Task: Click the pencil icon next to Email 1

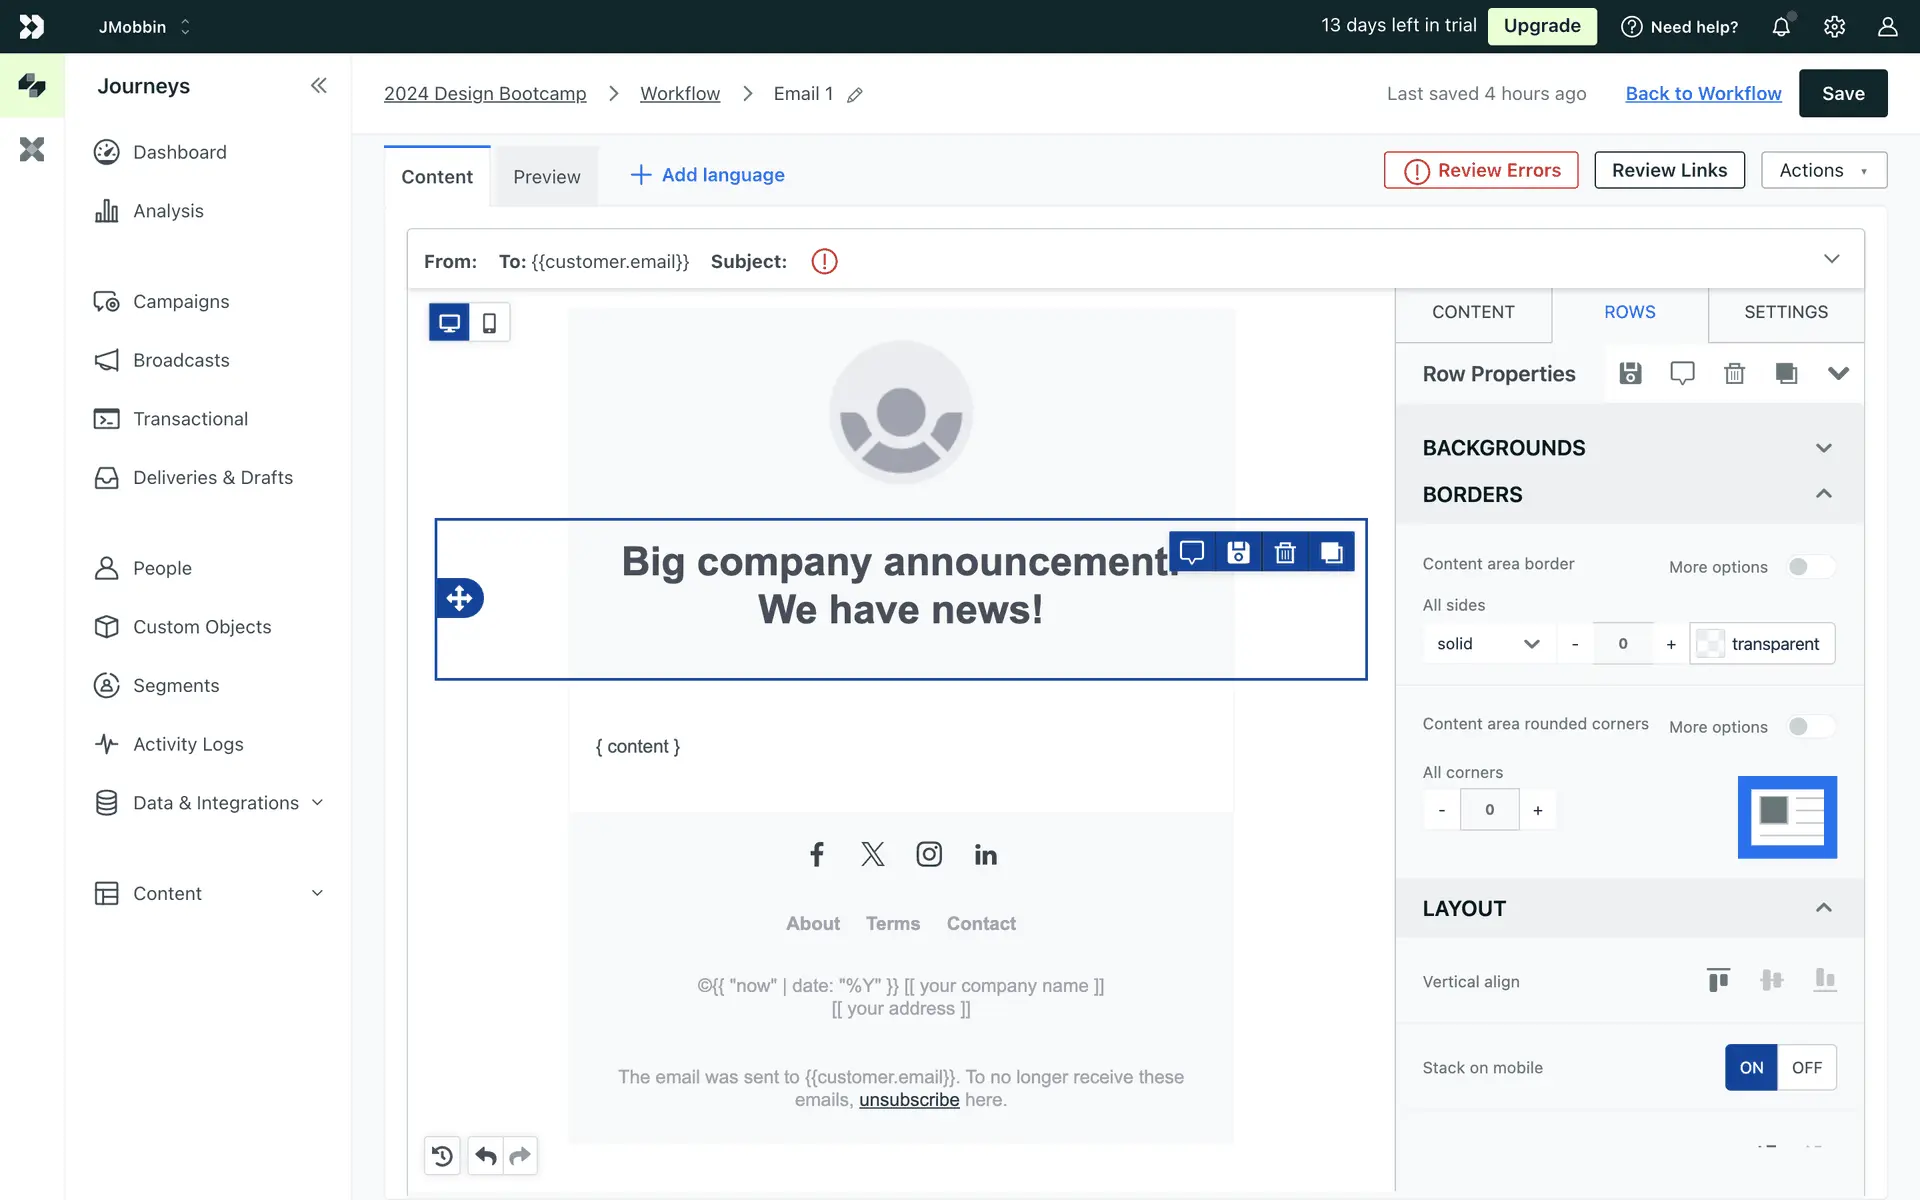Action: pyautogui.click(x=855, y=95)
